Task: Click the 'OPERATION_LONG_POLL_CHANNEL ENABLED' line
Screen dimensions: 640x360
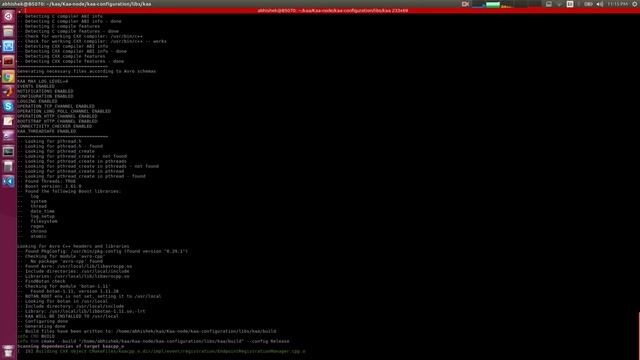Action: [64, 111]
